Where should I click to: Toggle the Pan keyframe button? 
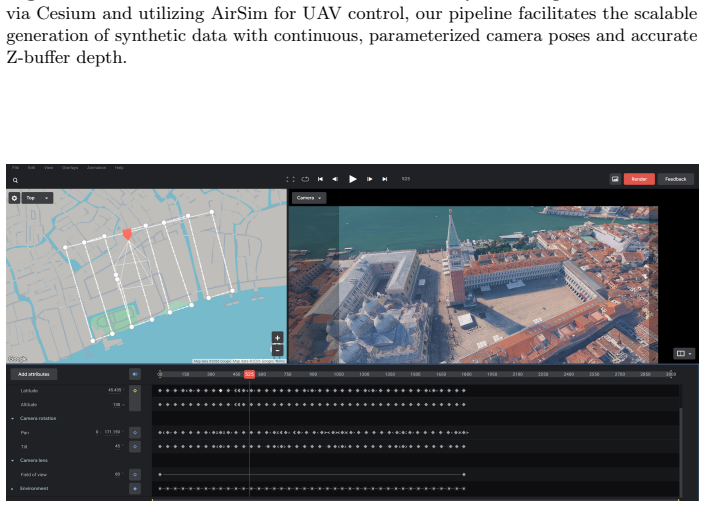(135, 432)
